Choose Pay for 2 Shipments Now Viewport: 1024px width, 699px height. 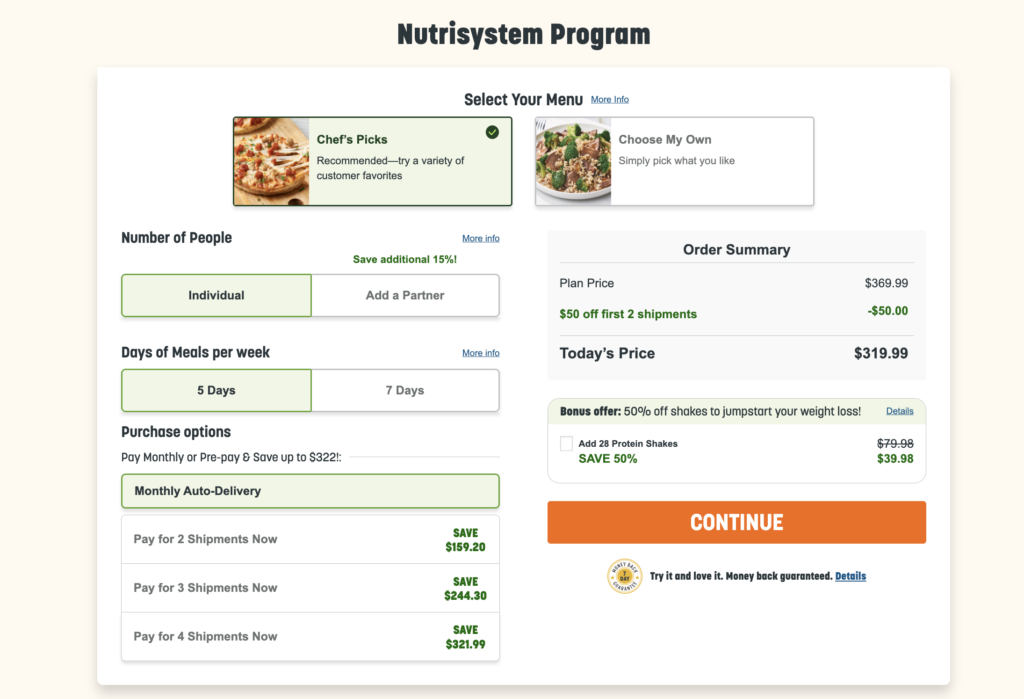pos(310,539)
